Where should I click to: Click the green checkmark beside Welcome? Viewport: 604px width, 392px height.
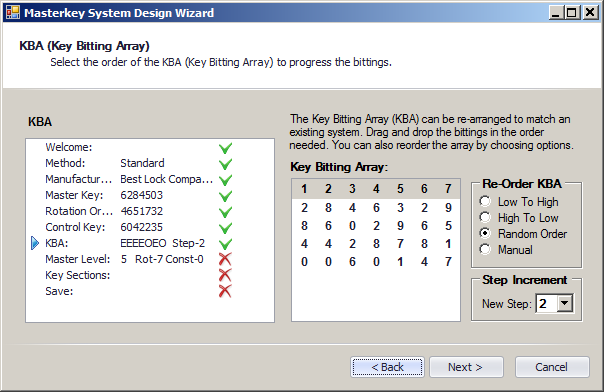click(x=225, y=148)
